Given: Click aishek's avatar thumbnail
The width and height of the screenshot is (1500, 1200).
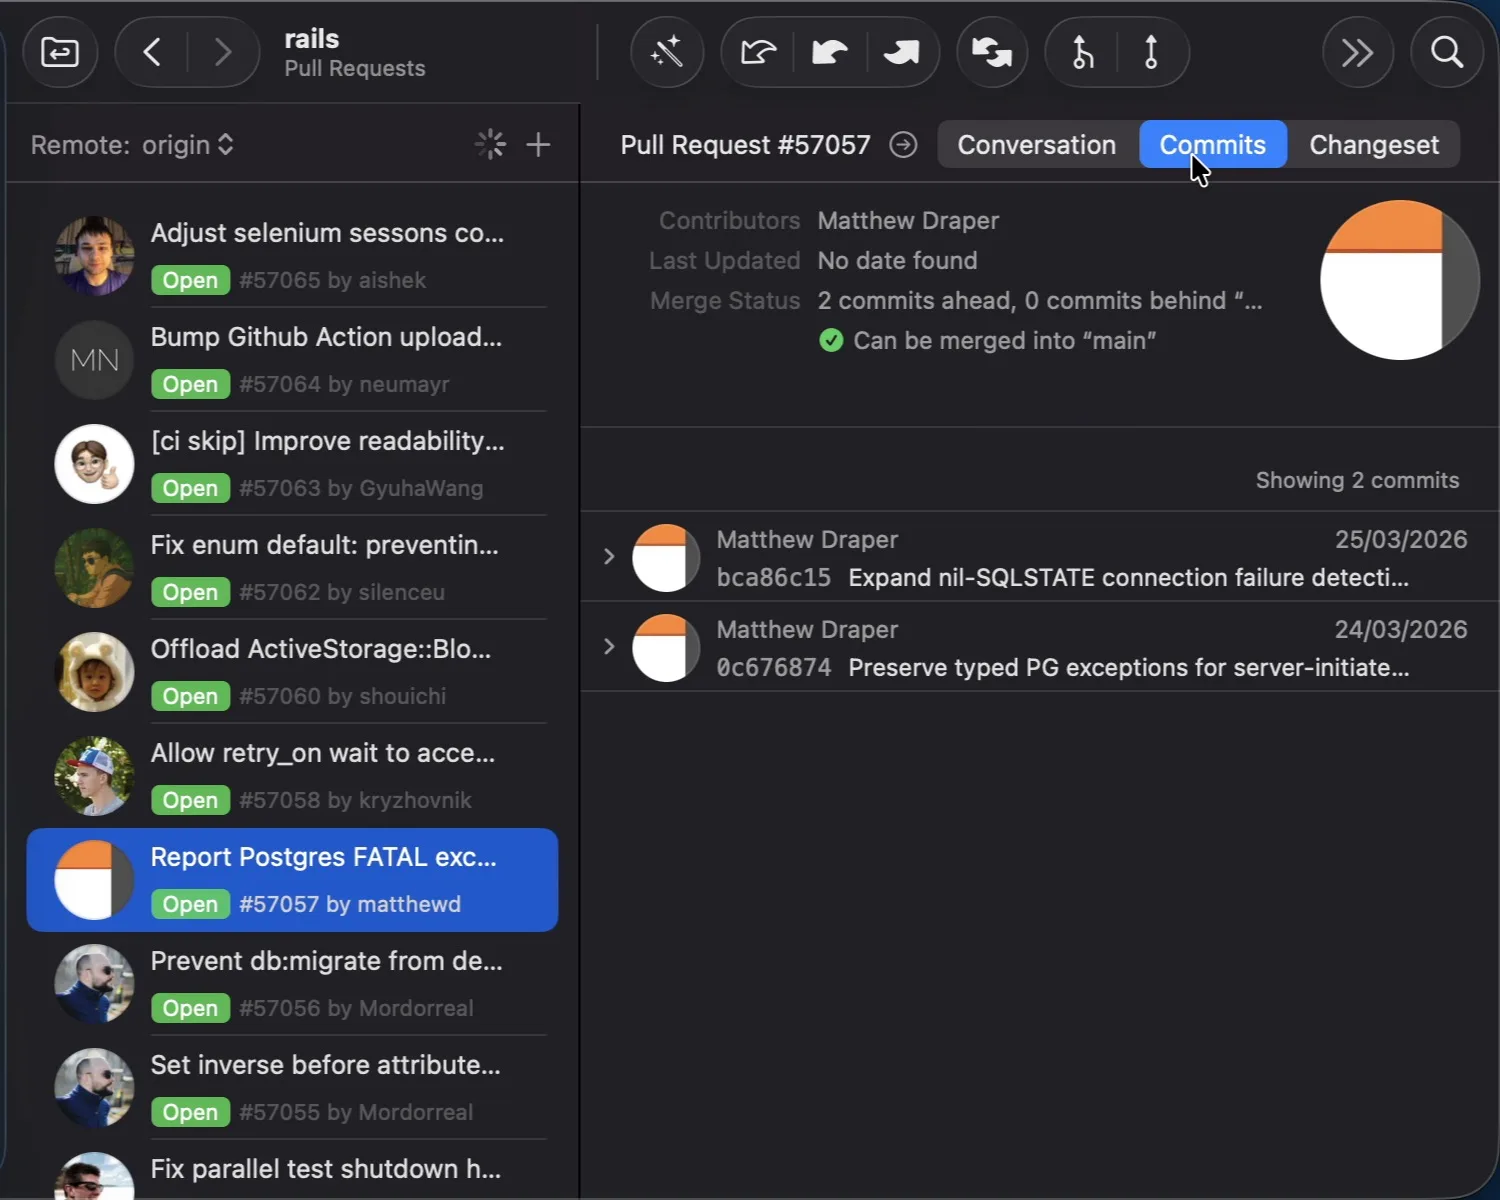Looking at the screenshot, I should tap(94, 256).
